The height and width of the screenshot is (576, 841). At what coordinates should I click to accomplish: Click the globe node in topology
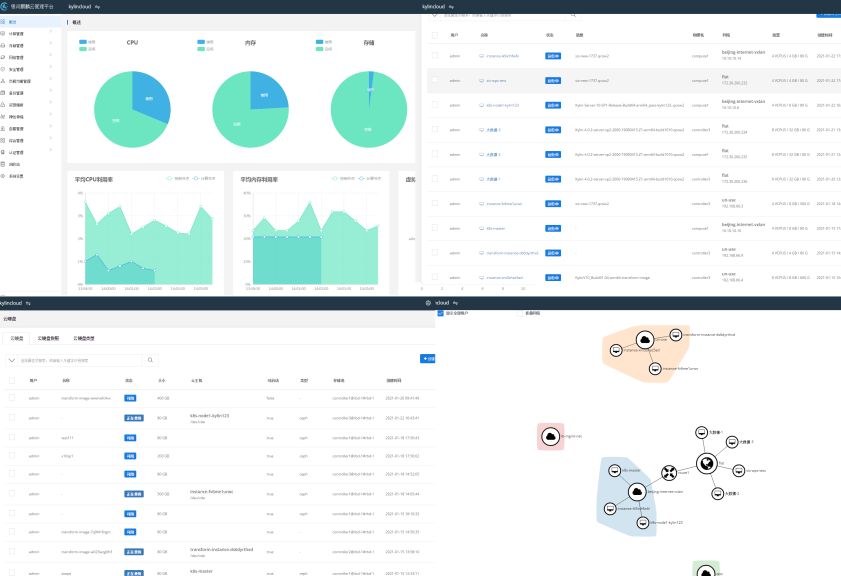706,463
